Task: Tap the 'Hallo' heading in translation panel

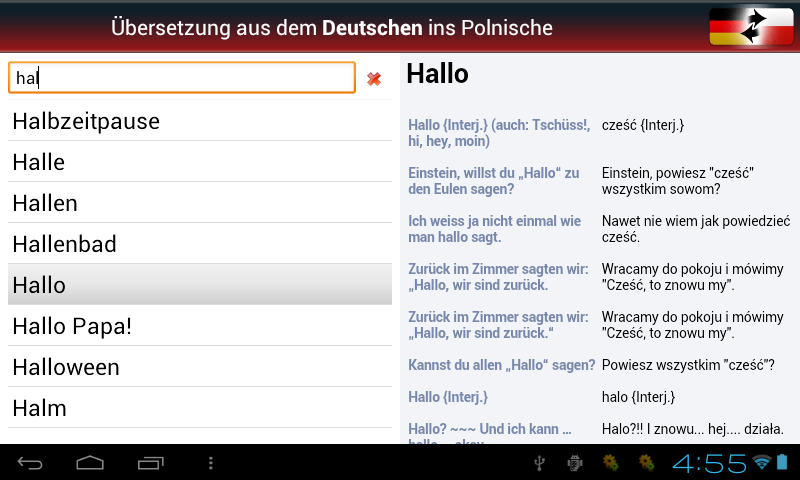Action: click(437, 73)
